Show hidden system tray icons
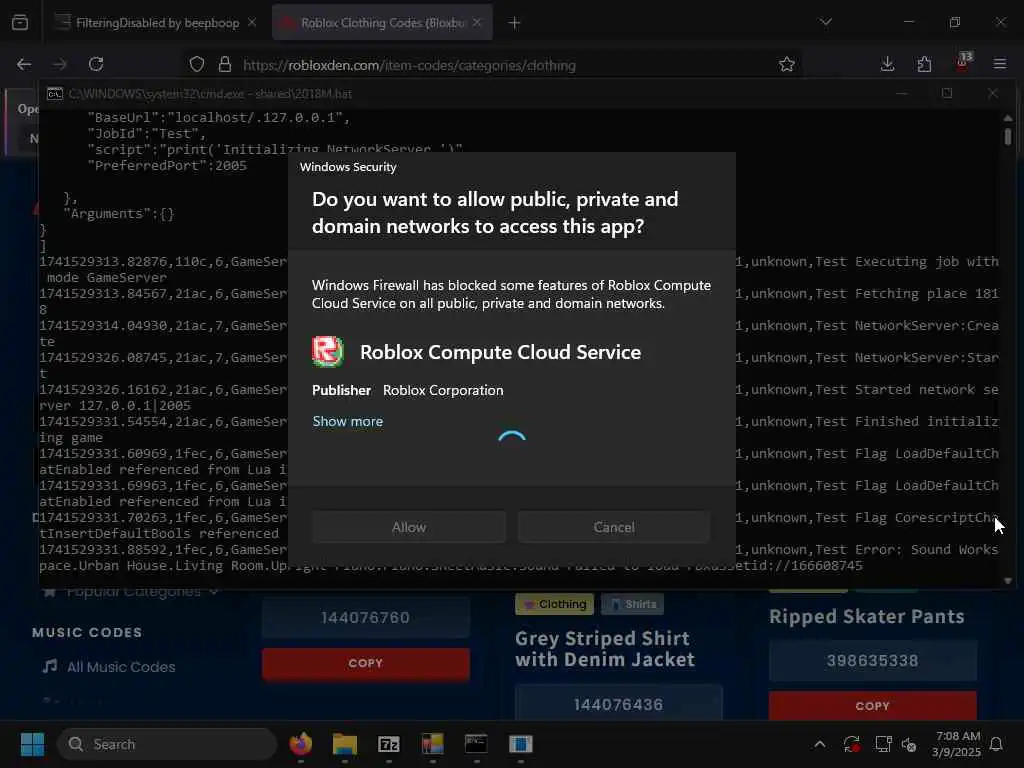 coord(820,744)
